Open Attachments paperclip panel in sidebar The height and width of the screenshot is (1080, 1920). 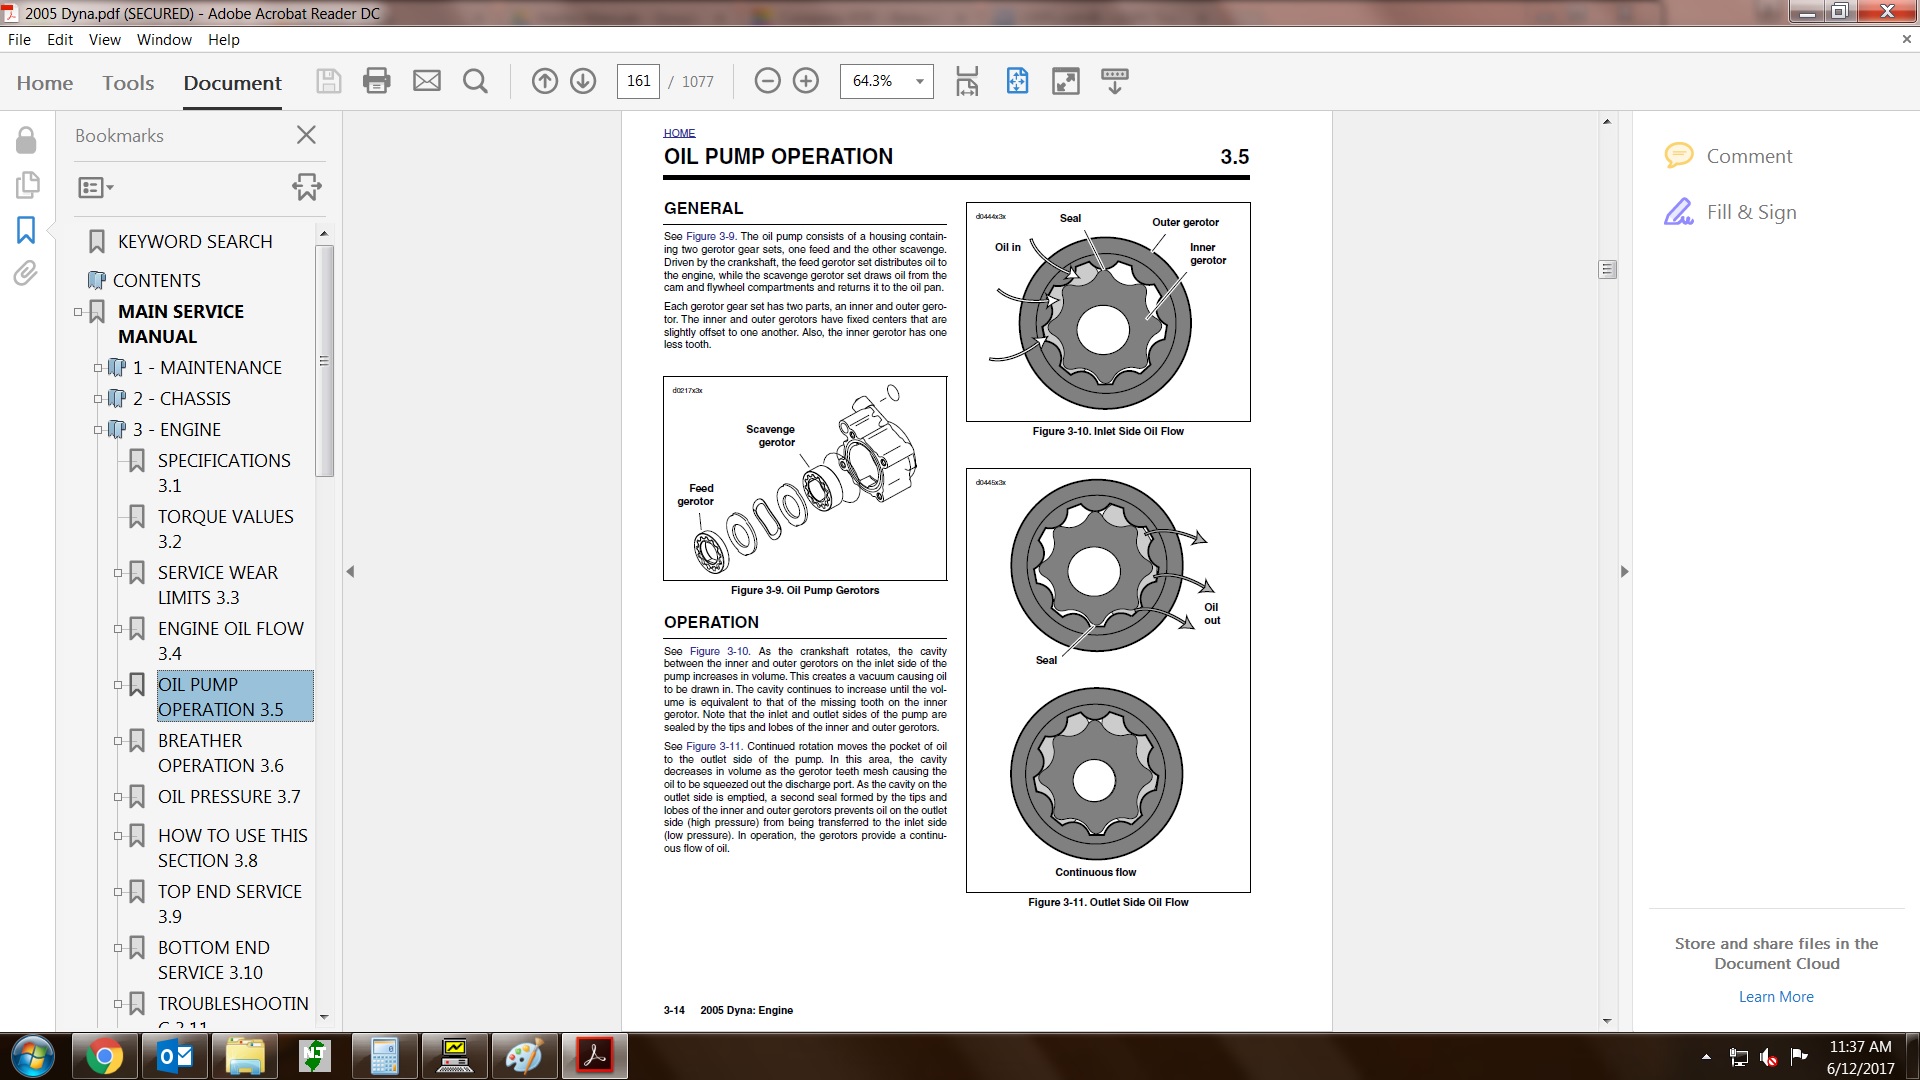coord(26,273)
